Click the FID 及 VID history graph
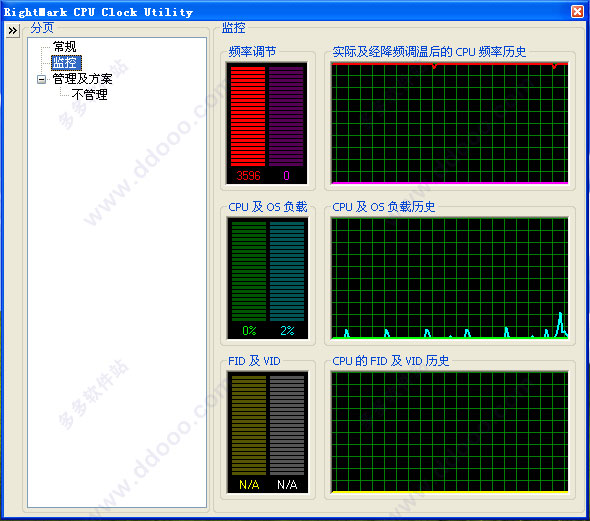This screenshot has height=521, width=590. 450,433
